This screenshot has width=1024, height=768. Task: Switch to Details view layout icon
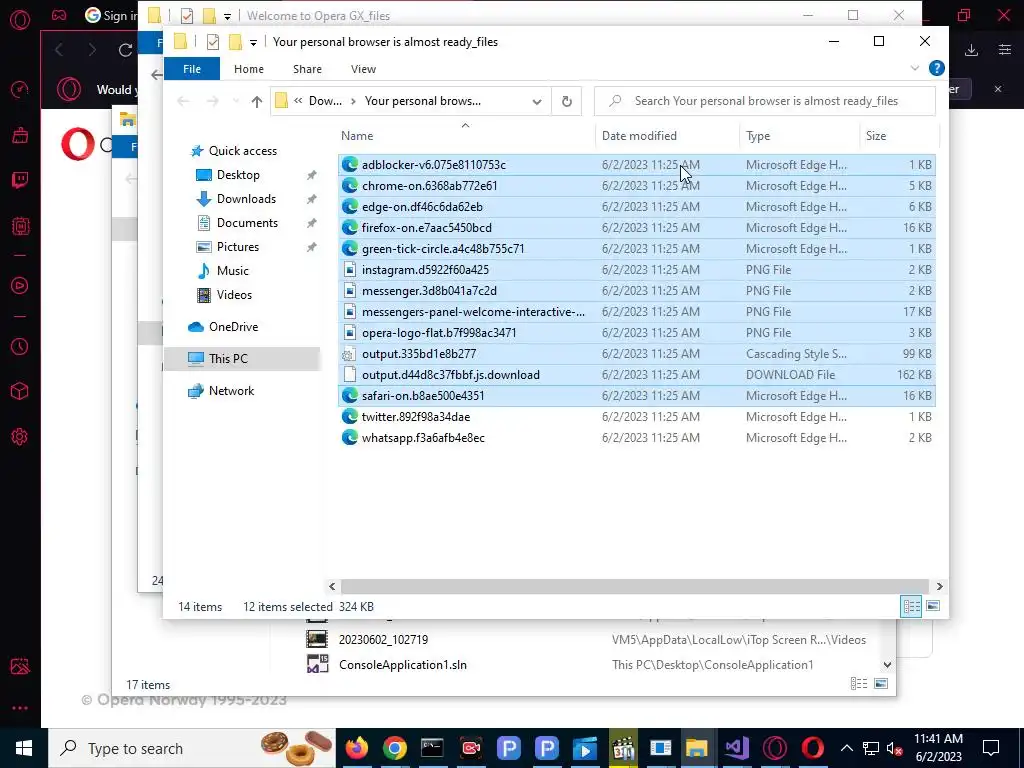tap(912, 606)
